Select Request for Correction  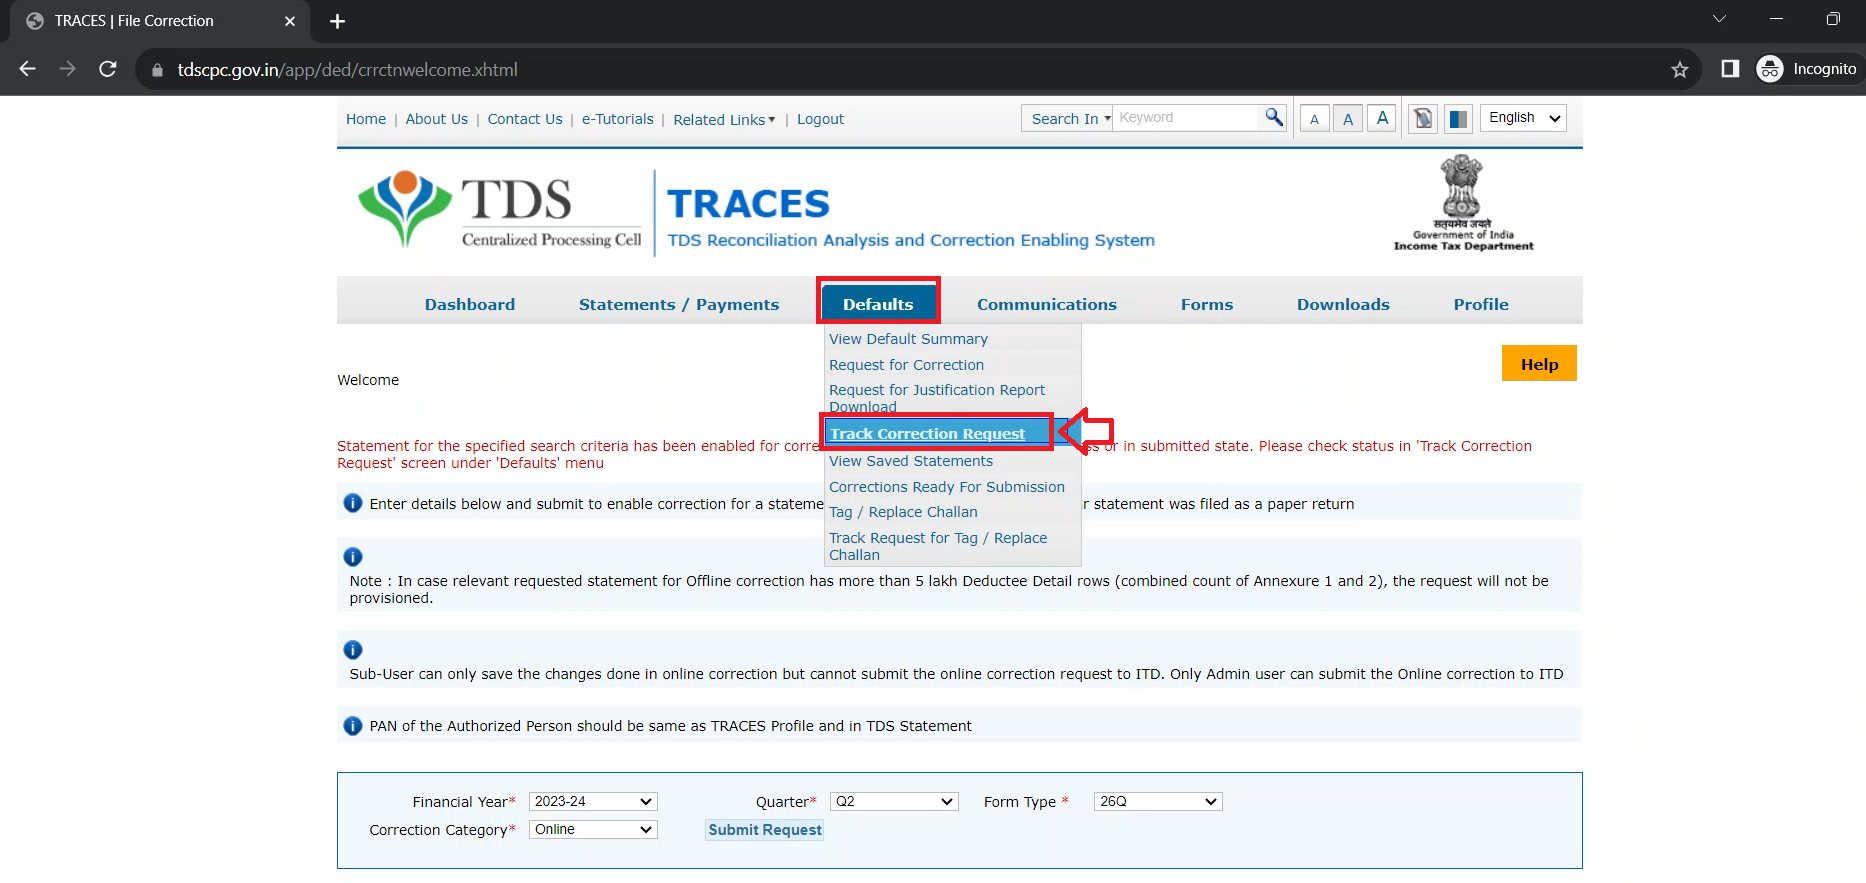(x=906, y=365)
